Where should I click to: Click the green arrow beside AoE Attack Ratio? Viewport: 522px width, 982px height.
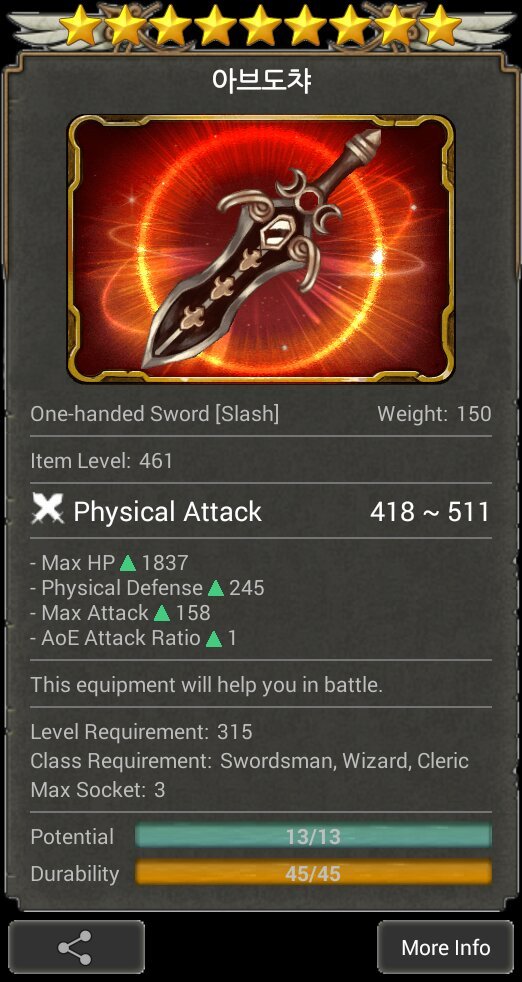[214, 638]
